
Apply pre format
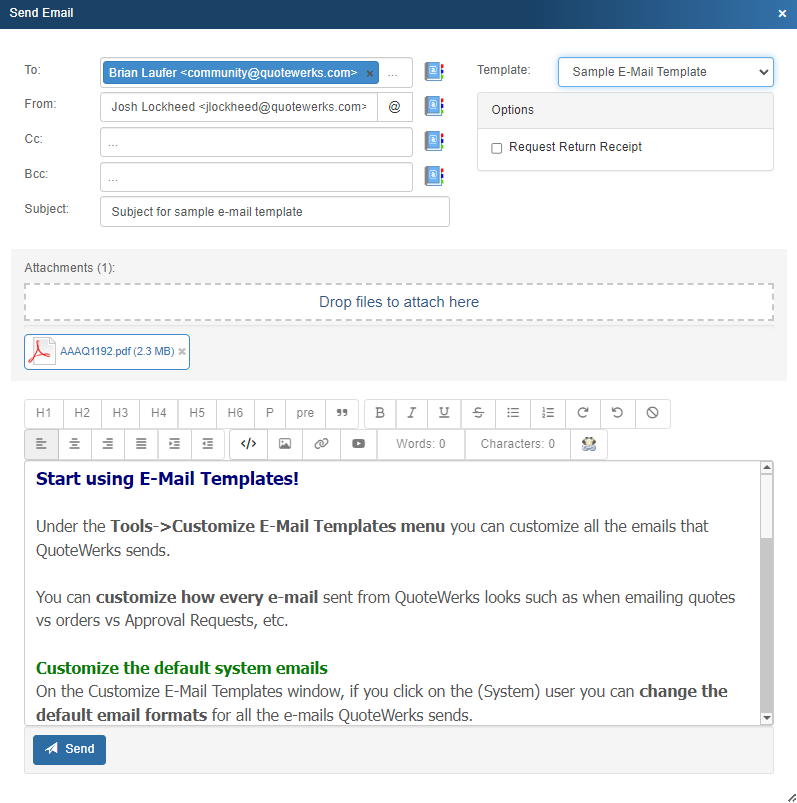coord(305,413)
